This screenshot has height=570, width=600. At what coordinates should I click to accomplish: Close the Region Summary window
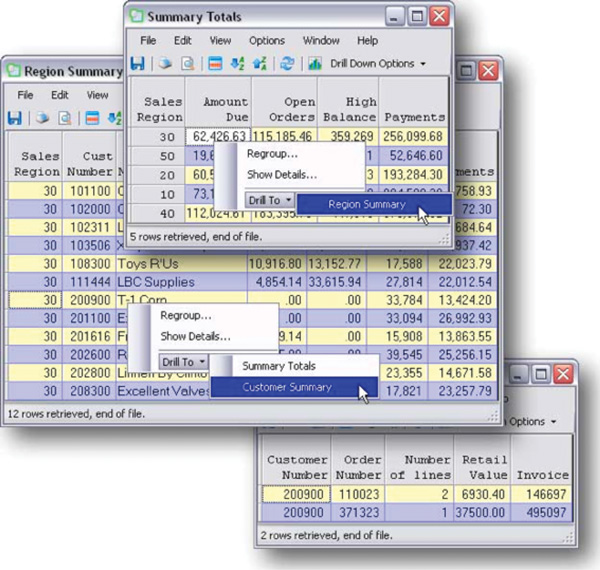pos(488,70)
